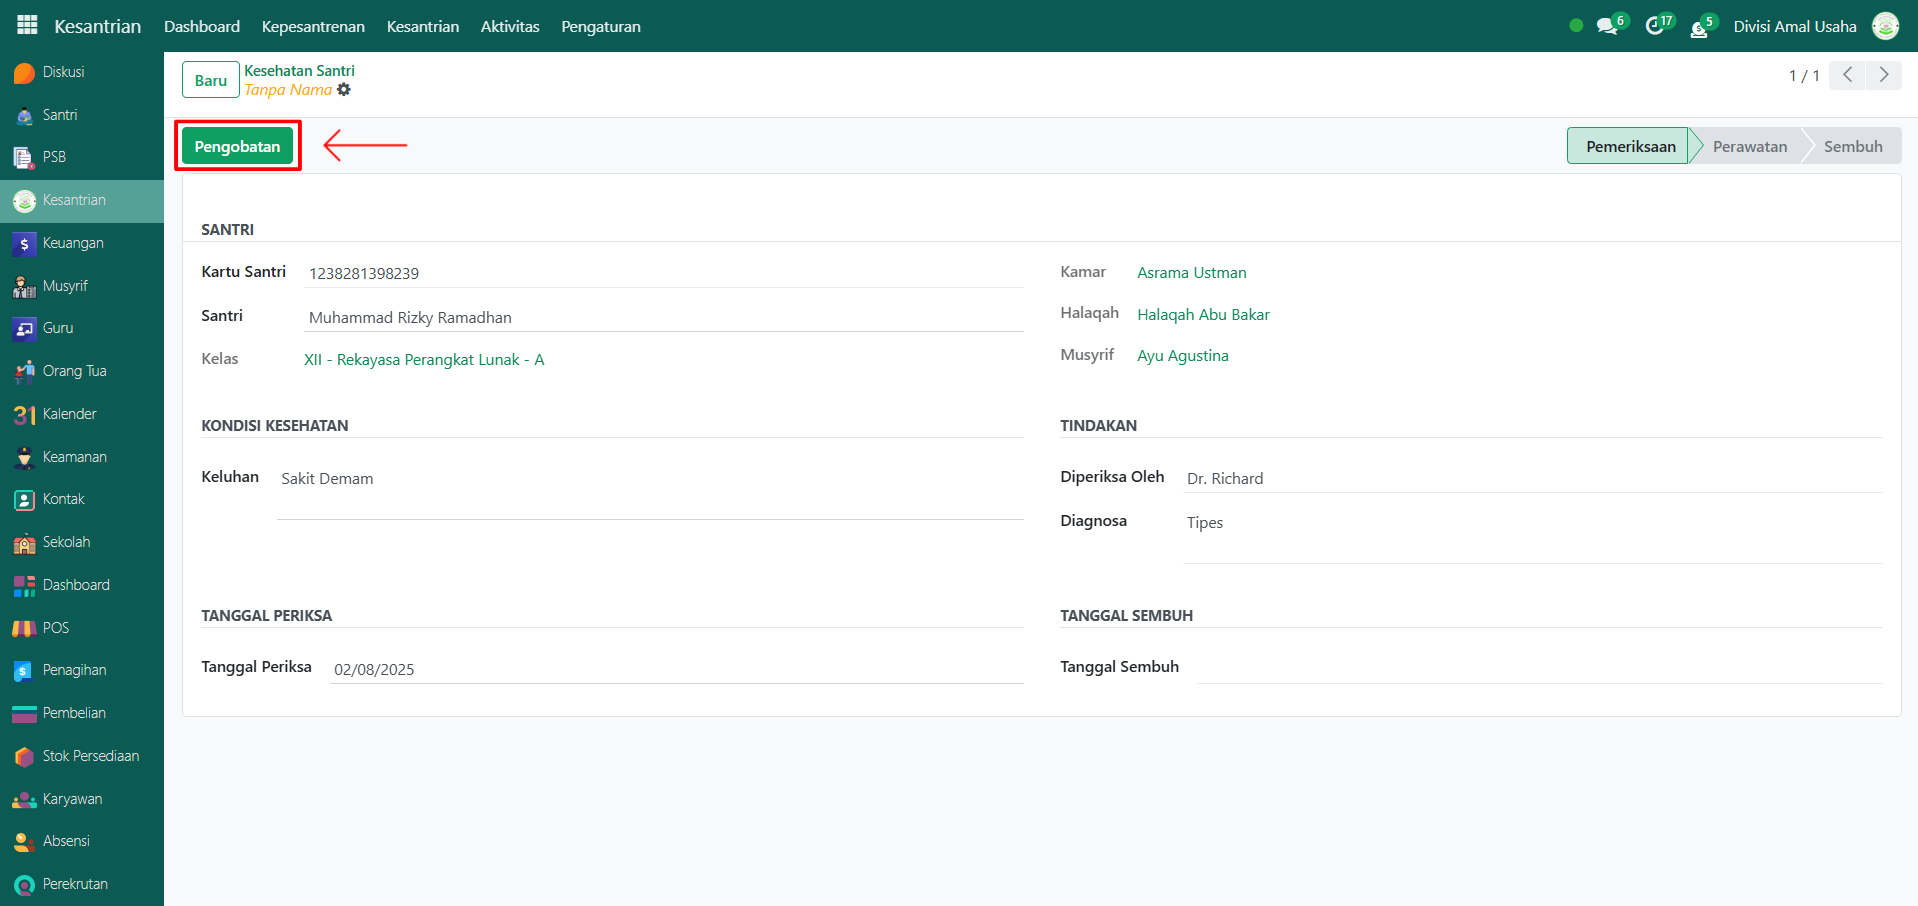Open the Asrama Ustman room link
Image resolution: width=1918 pixels, height=906 pixels.
(1191, 272)
